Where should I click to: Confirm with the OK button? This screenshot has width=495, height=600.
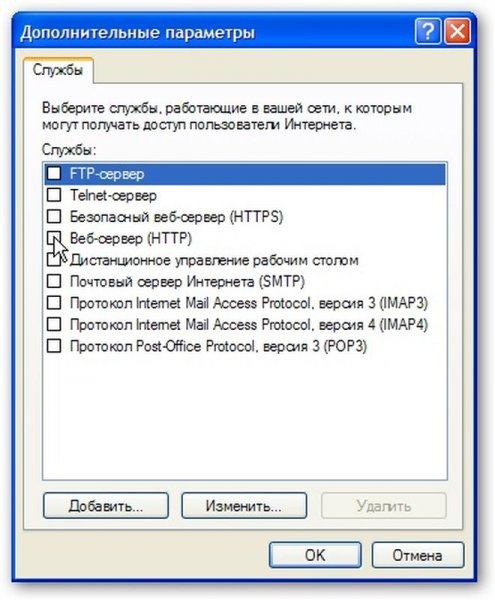[315, 555]
